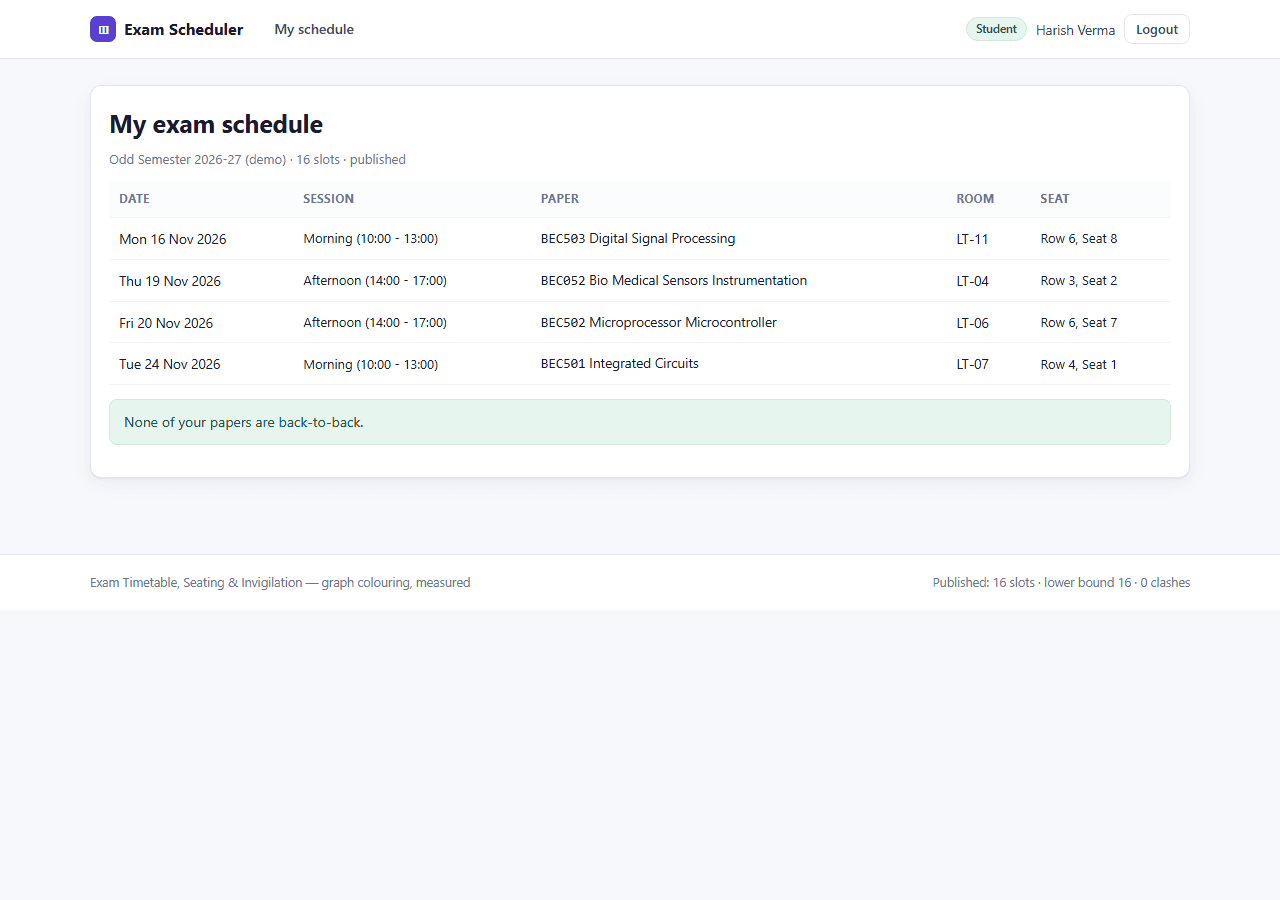Click the PAPER column header
The width and height of the screenshot is (1280, 900).
click(560, 199)
